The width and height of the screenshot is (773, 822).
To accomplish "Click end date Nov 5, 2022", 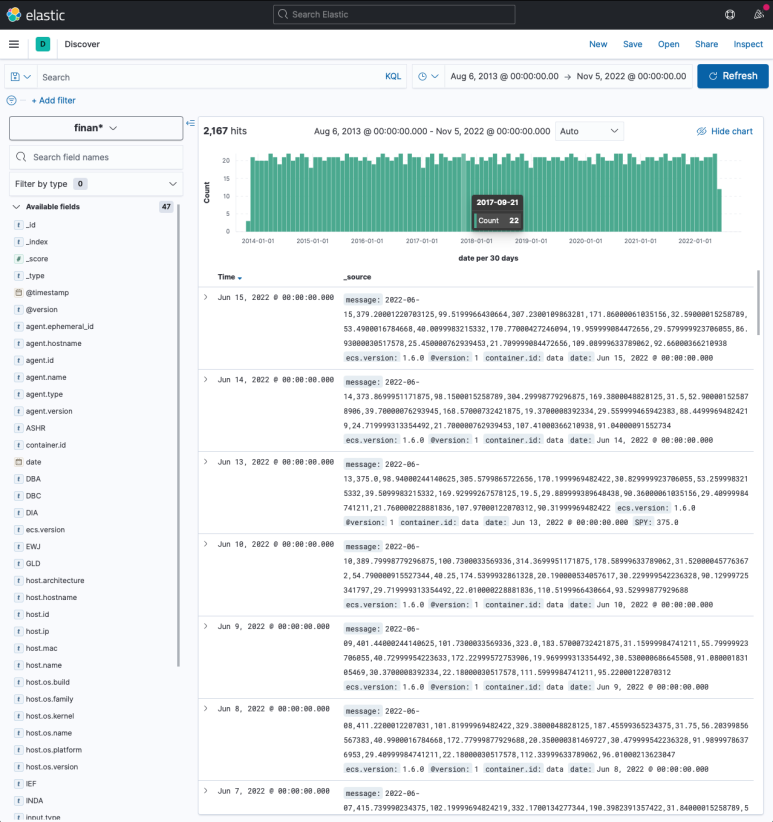I will (631, 76).
